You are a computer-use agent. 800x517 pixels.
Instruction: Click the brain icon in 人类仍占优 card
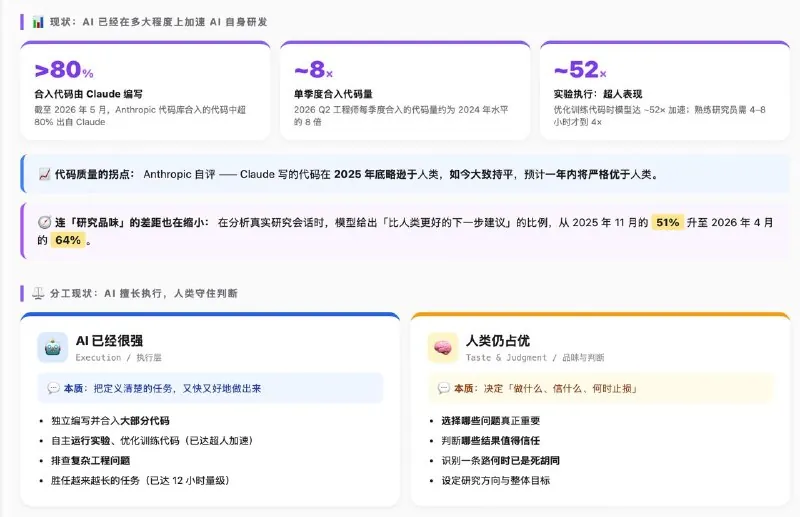(x=443, y=348)
